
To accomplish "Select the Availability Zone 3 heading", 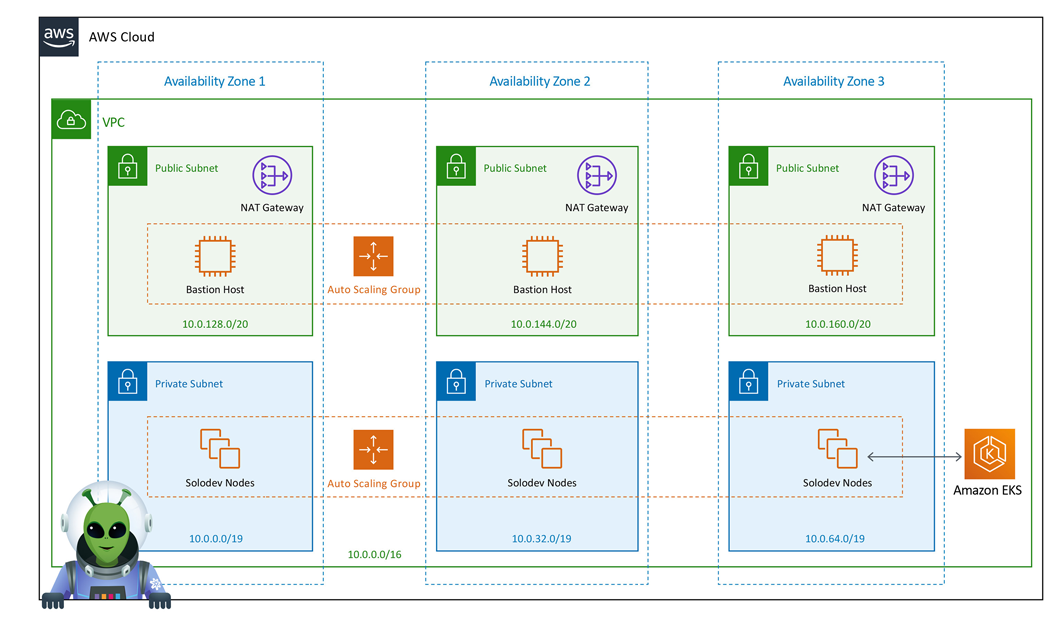I will point(833,81).
